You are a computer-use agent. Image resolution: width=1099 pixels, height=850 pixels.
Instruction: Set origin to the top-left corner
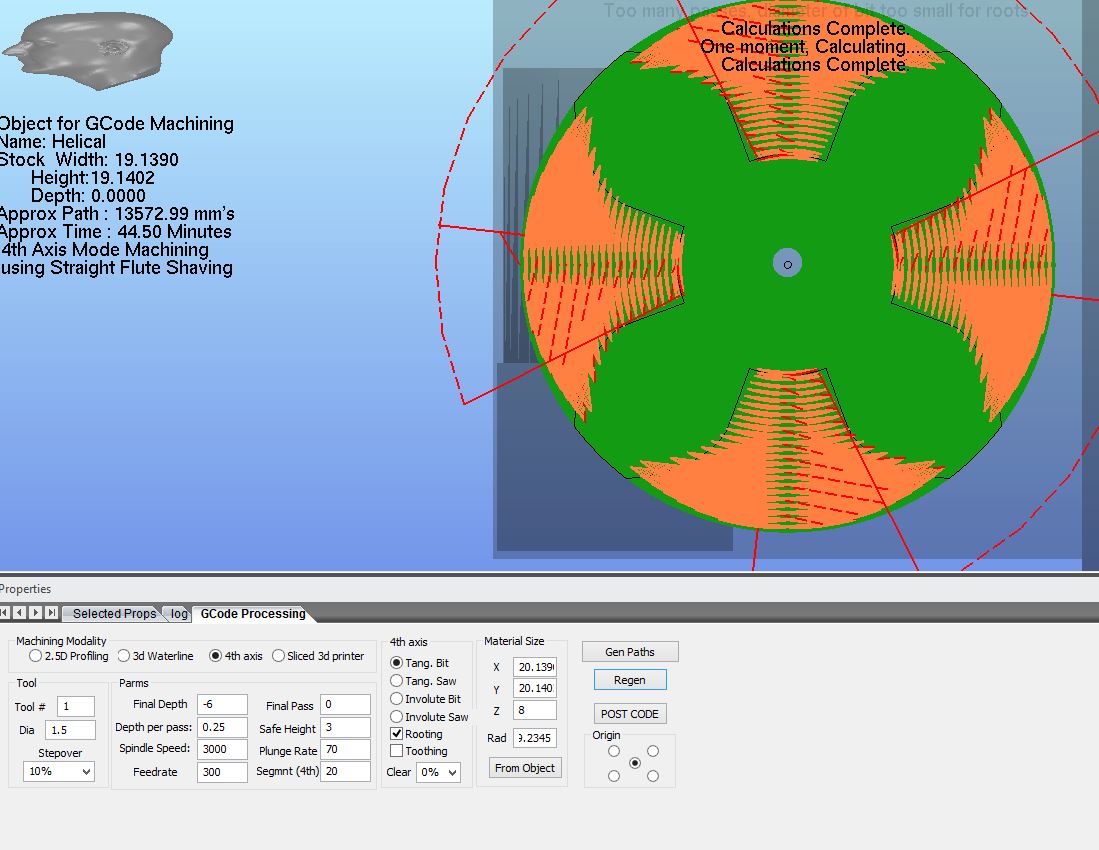click(x=614, y=751)
